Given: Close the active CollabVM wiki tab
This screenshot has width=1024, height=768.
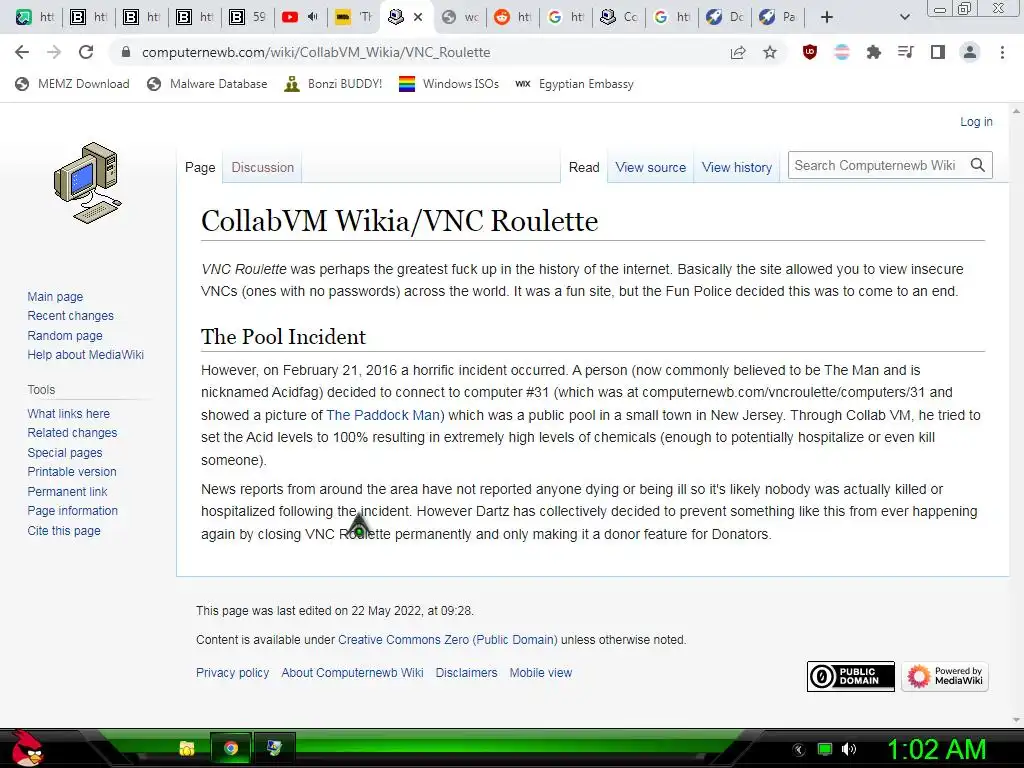Looking at the screenshot, I should [x=418, y=17].
